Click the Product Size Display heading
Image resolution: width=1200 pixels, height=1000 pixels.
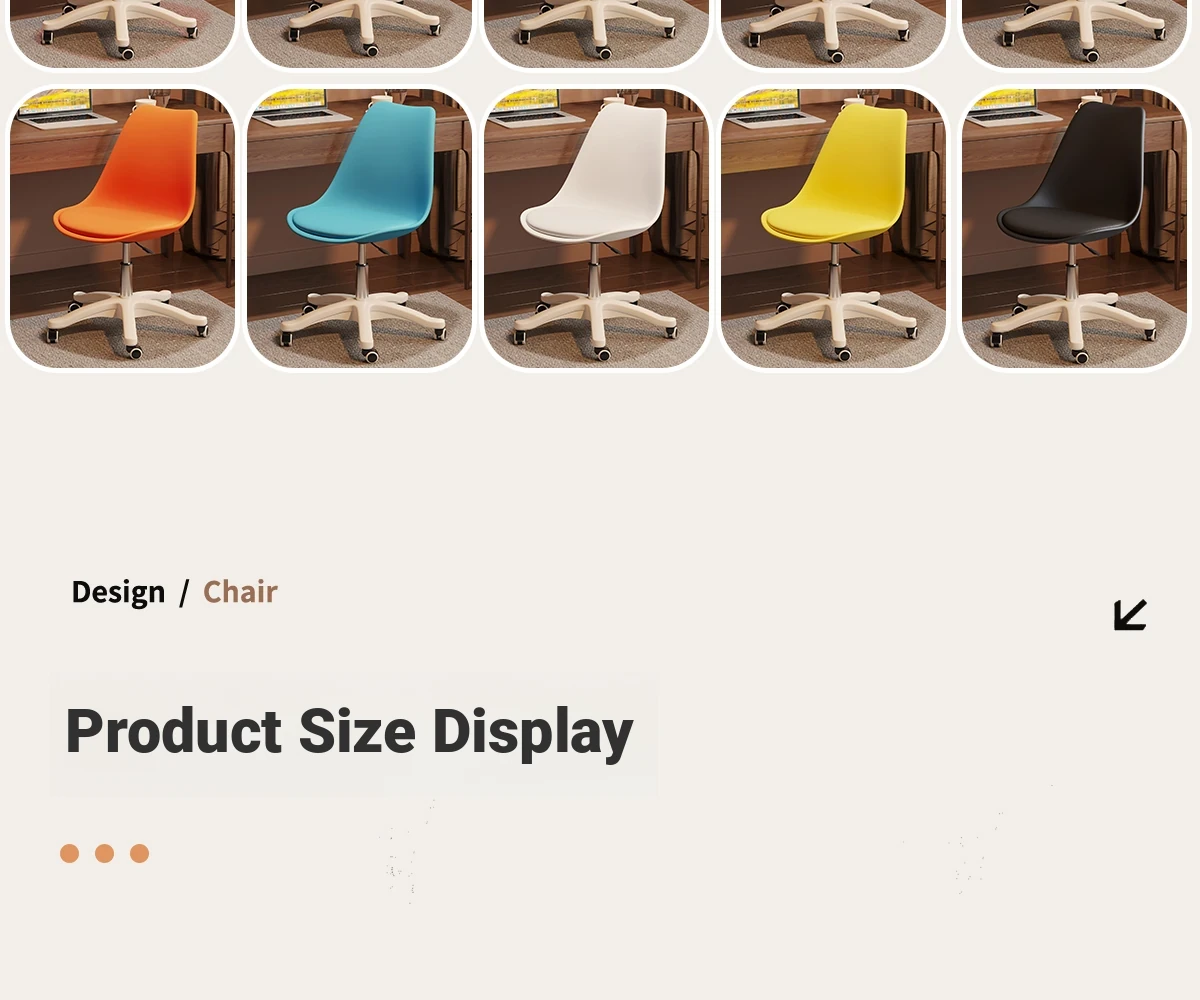point(349,731)
